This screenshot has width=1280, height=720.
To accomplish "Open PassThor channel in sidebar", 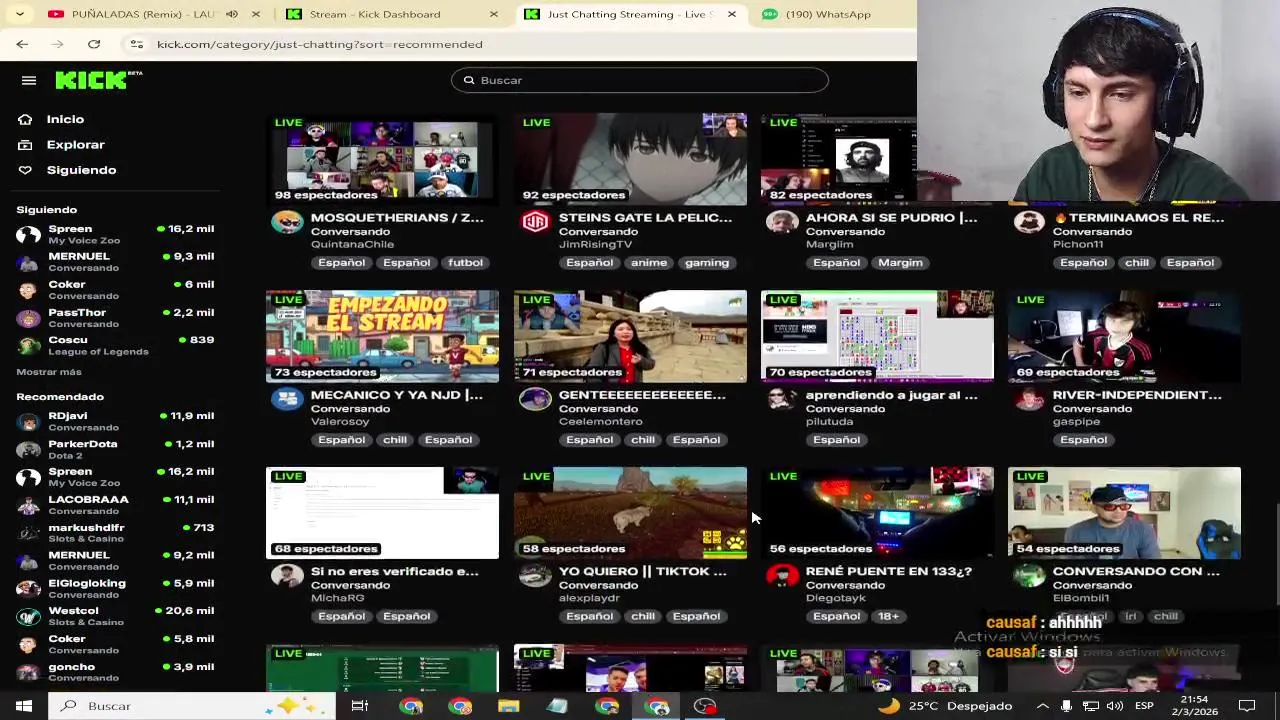I will click(115, 318).
